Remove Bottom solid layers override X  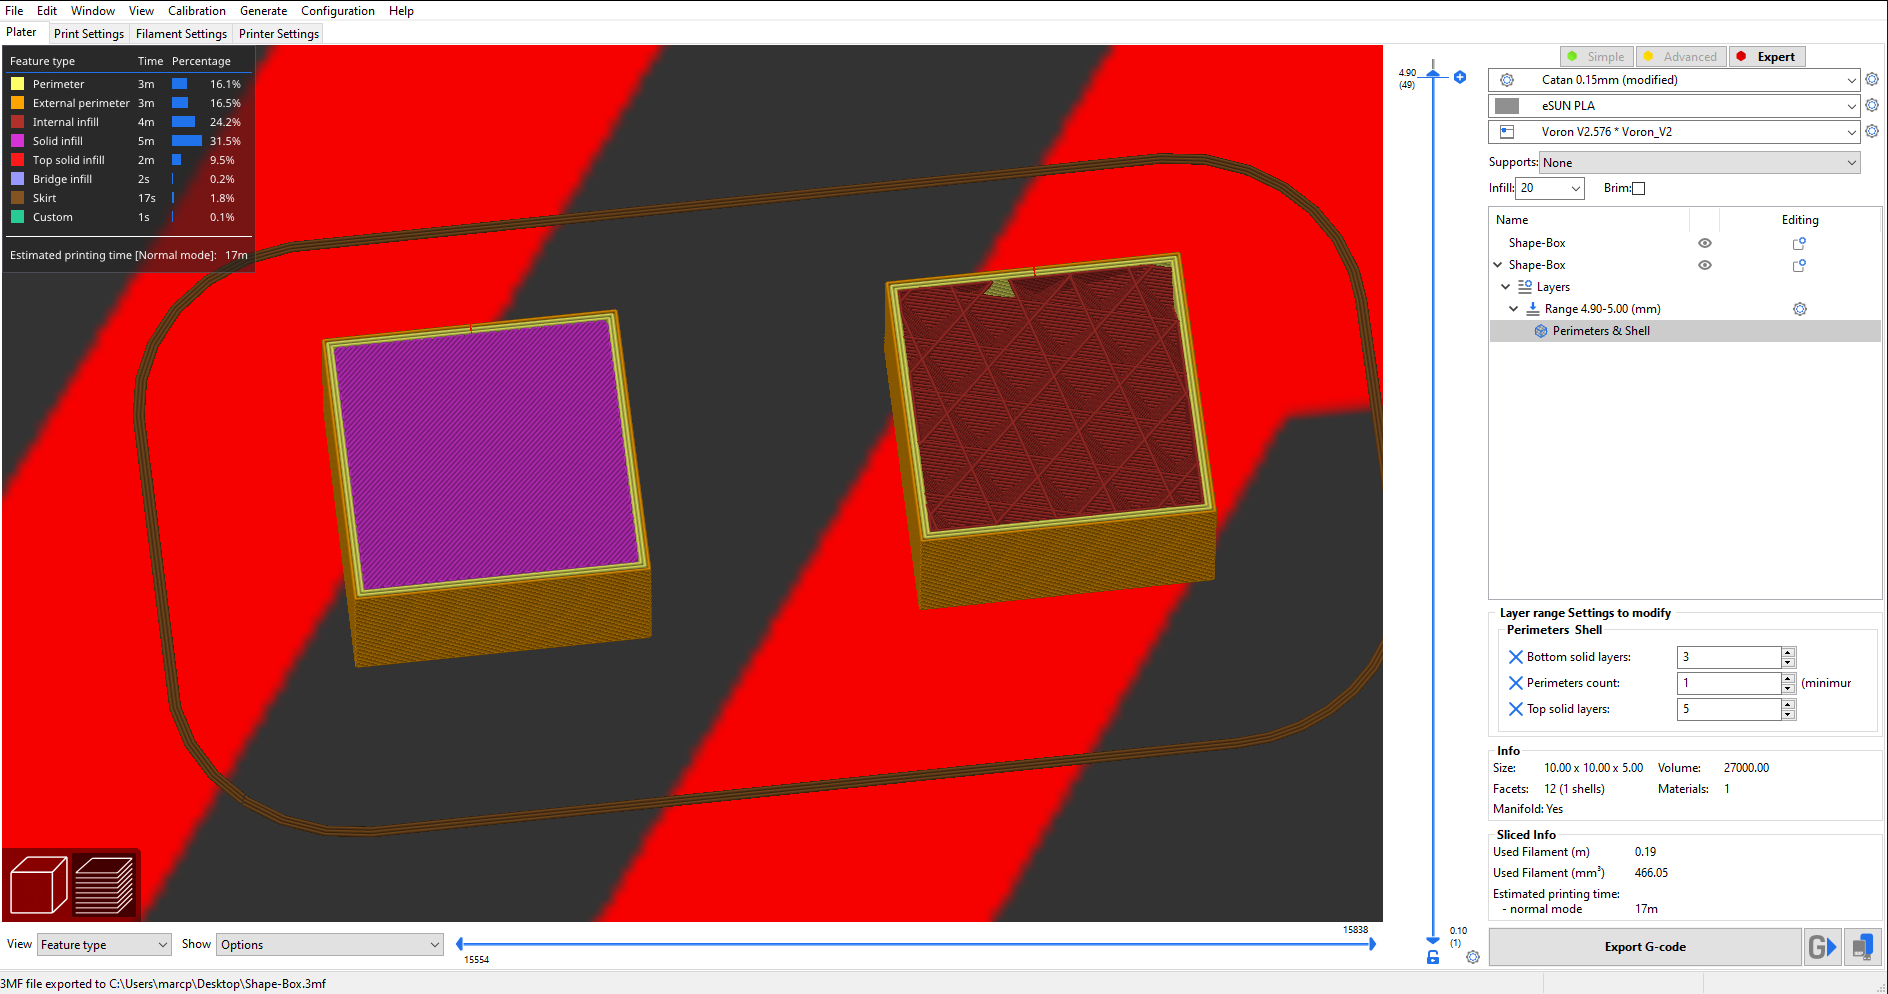pos(1516,657)
